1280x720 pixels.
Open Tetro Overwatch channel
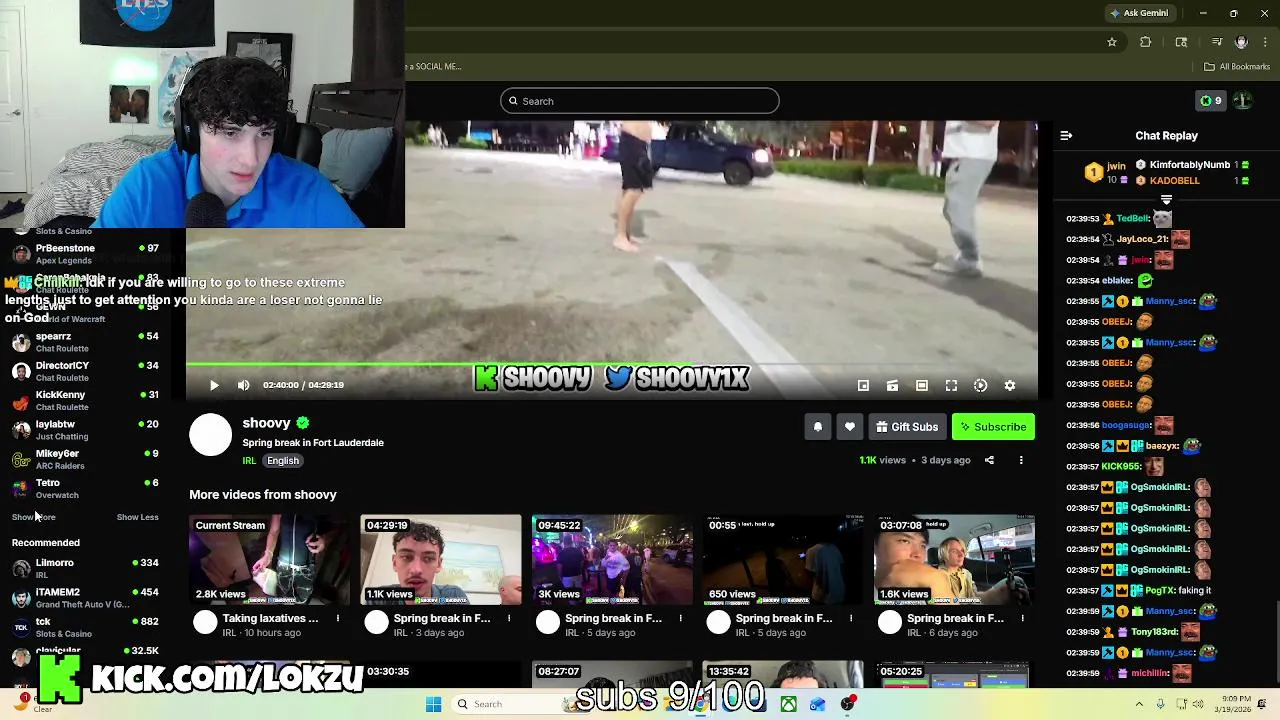click(x=85, y=488)
